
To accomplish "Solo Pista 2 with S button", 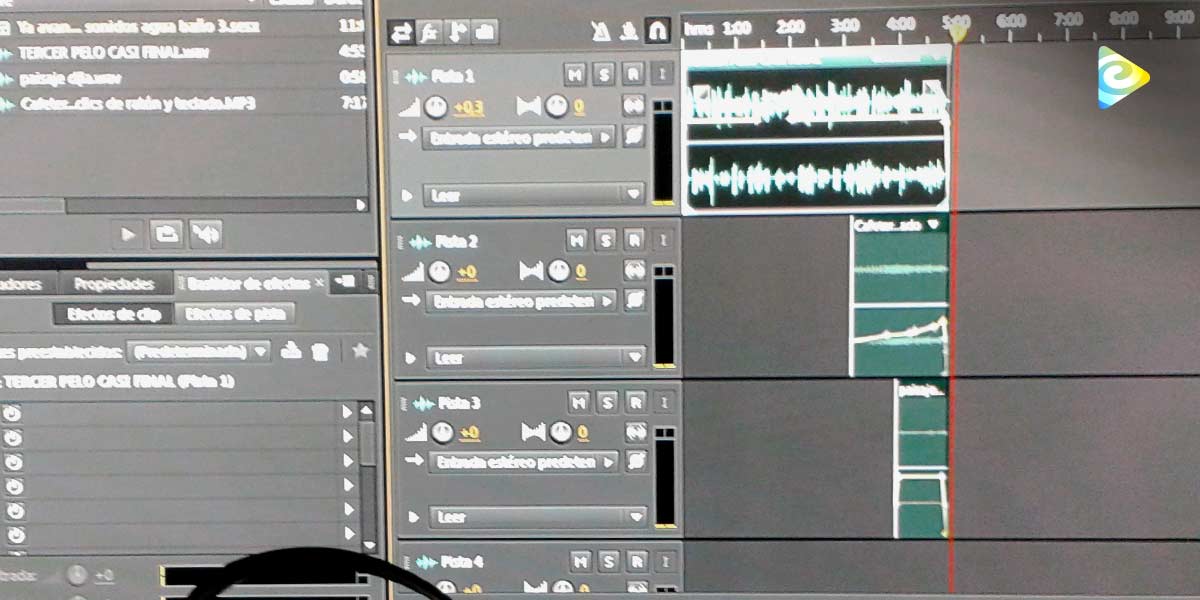I will click(605, 240).
